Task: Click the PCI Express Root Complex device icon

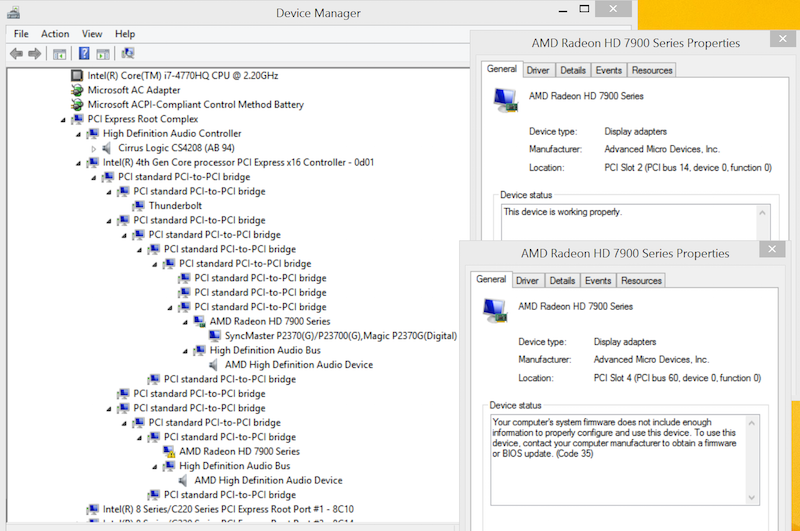Action: tap(77, 119)
